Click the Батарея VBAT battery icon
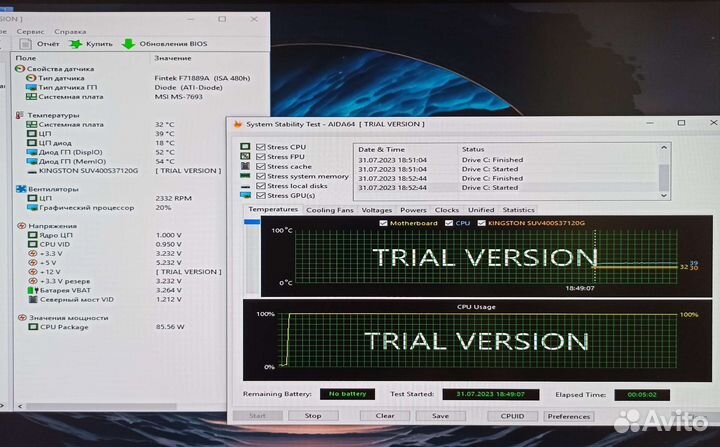The height and width of the screenshot is (447, 720). [x=33, y=290]
